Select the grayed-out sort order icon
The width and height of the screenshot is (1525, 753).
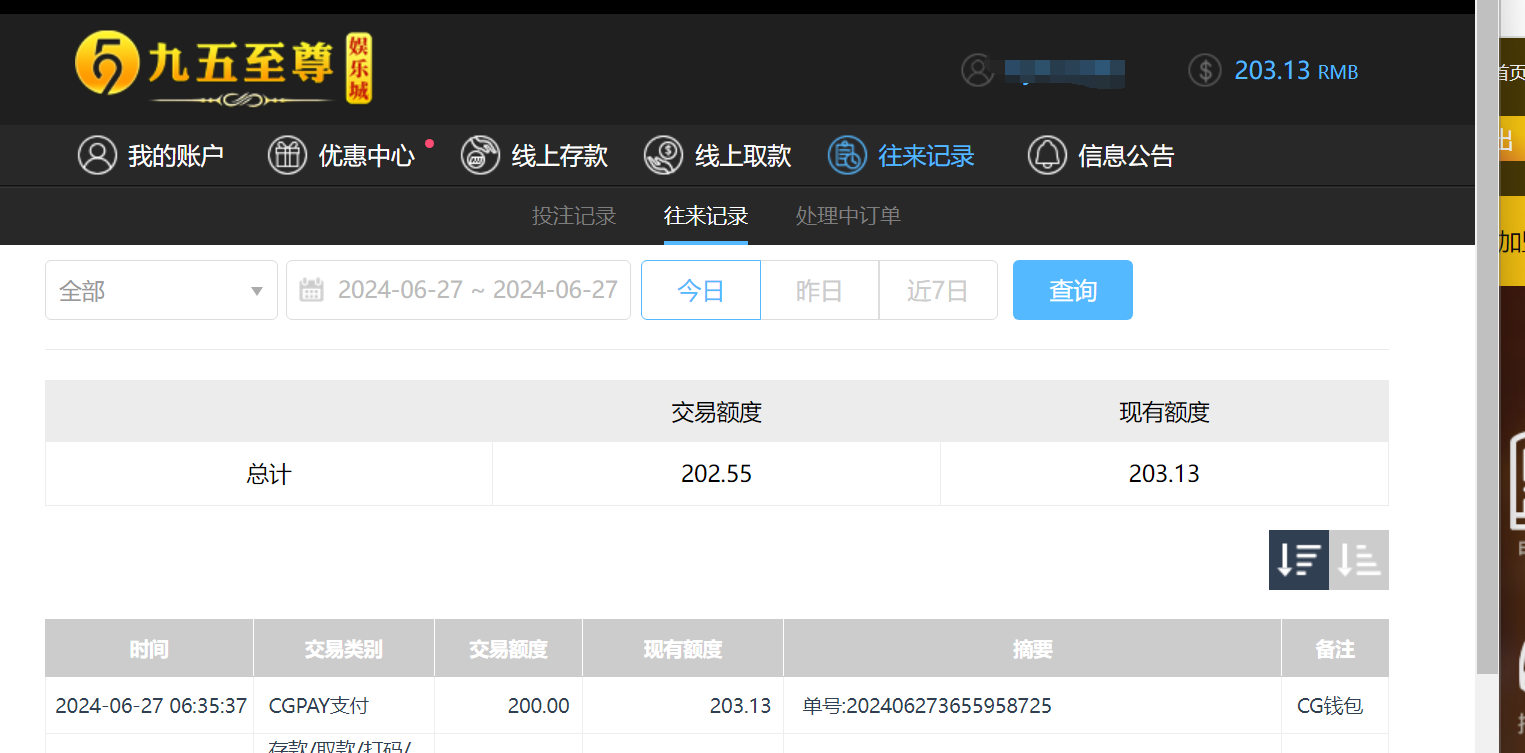pos(1358,559)
